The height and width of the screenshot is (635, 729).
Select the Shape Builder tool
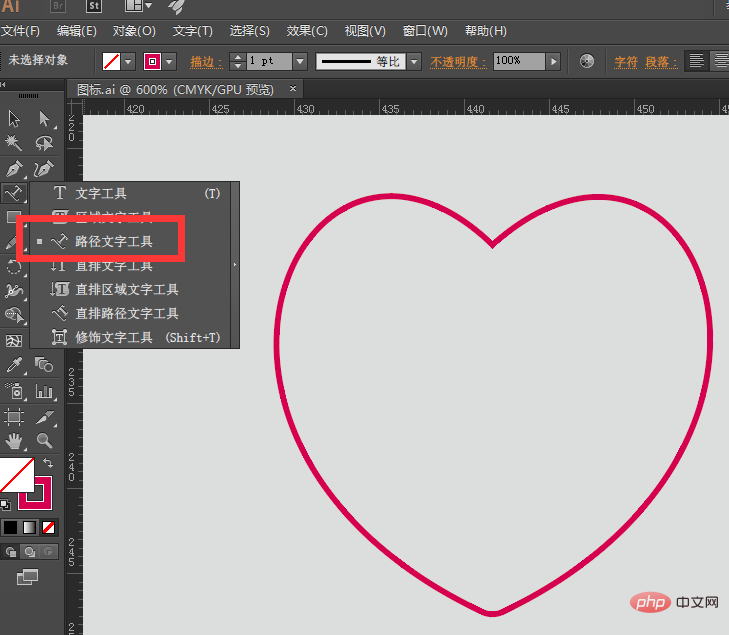tap(14, 315)
